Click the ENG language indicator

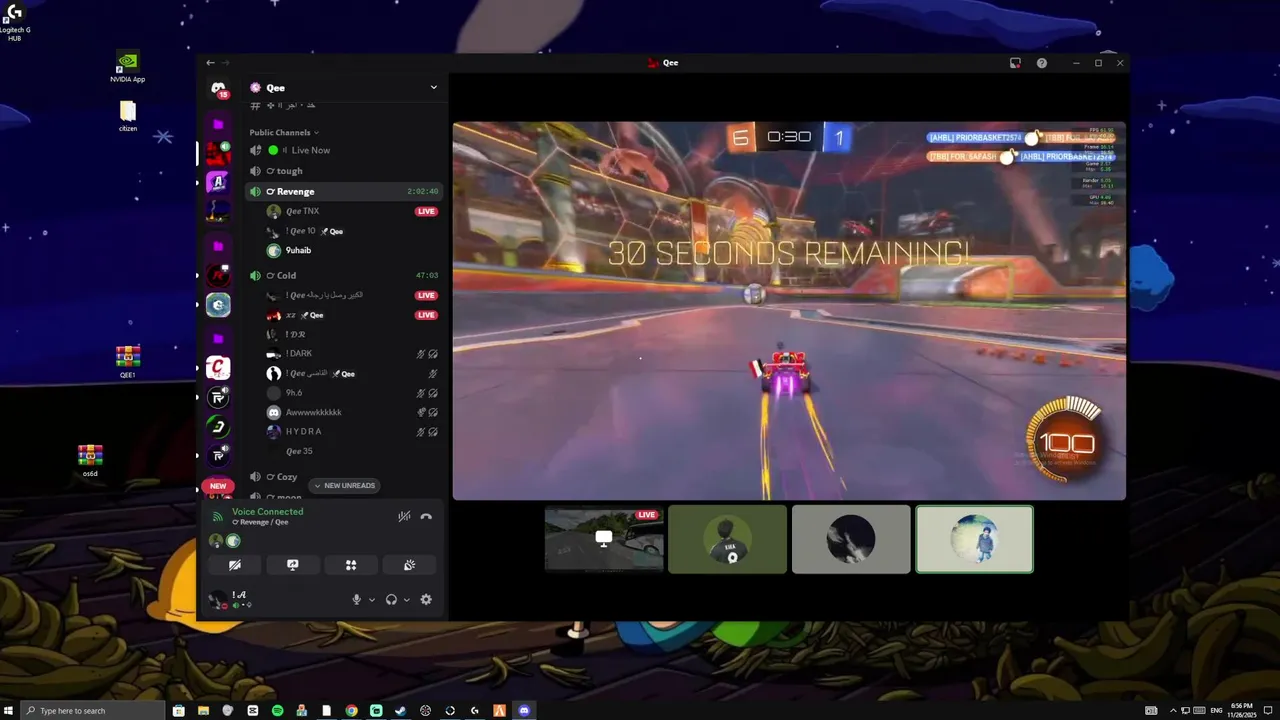pyautogui.click(x=1216, y=710)
